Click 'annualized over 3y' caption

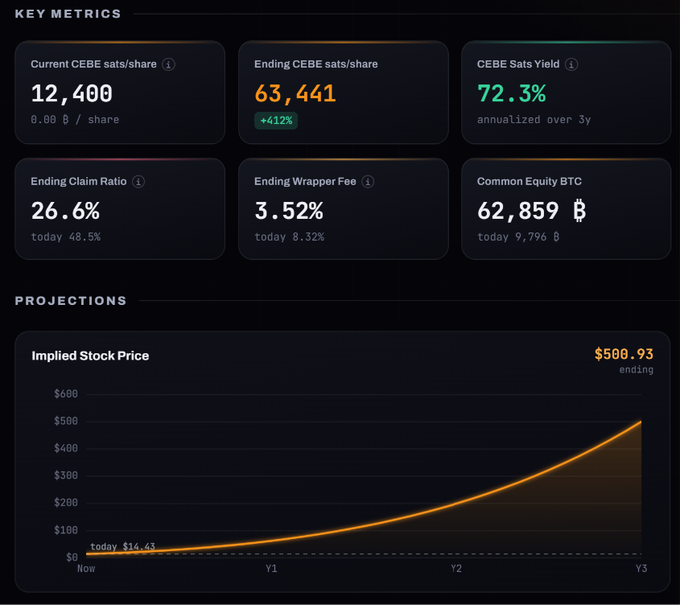[x=534, y=120]
